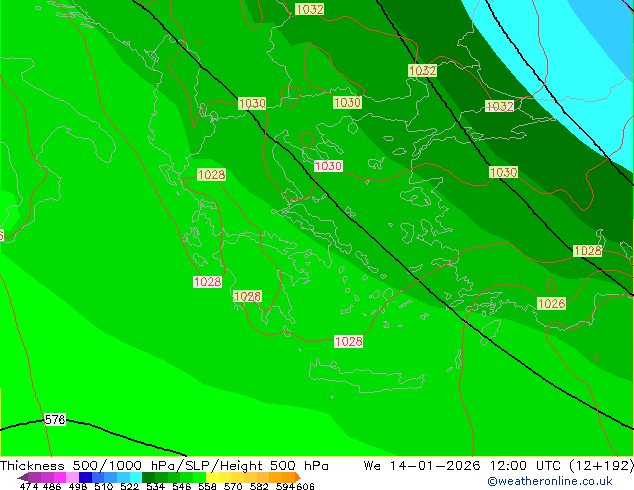Click the legend value 534

(x=155, y=486)
